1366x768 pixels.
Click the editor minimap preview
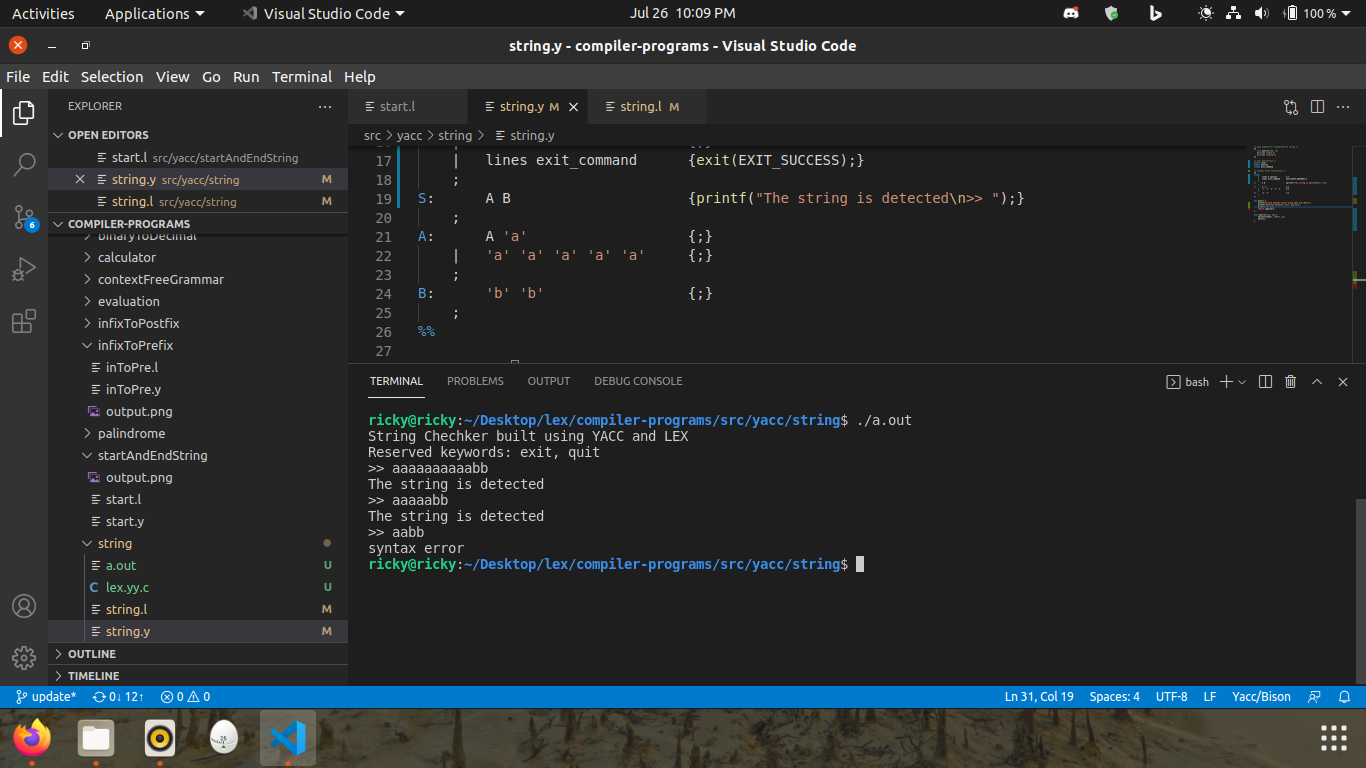[1297, 185]
